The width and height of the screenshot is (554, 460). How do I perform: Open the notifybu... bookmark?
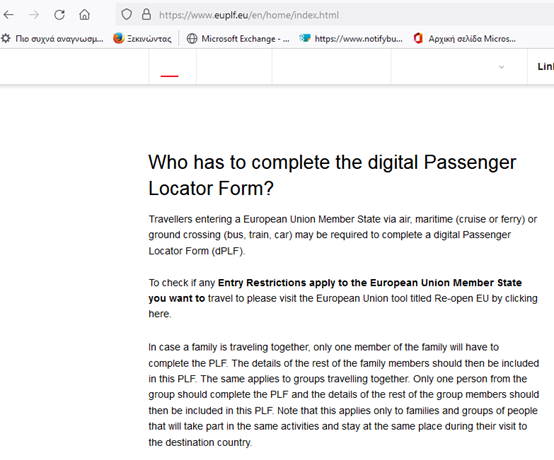(x=351, y=39)
